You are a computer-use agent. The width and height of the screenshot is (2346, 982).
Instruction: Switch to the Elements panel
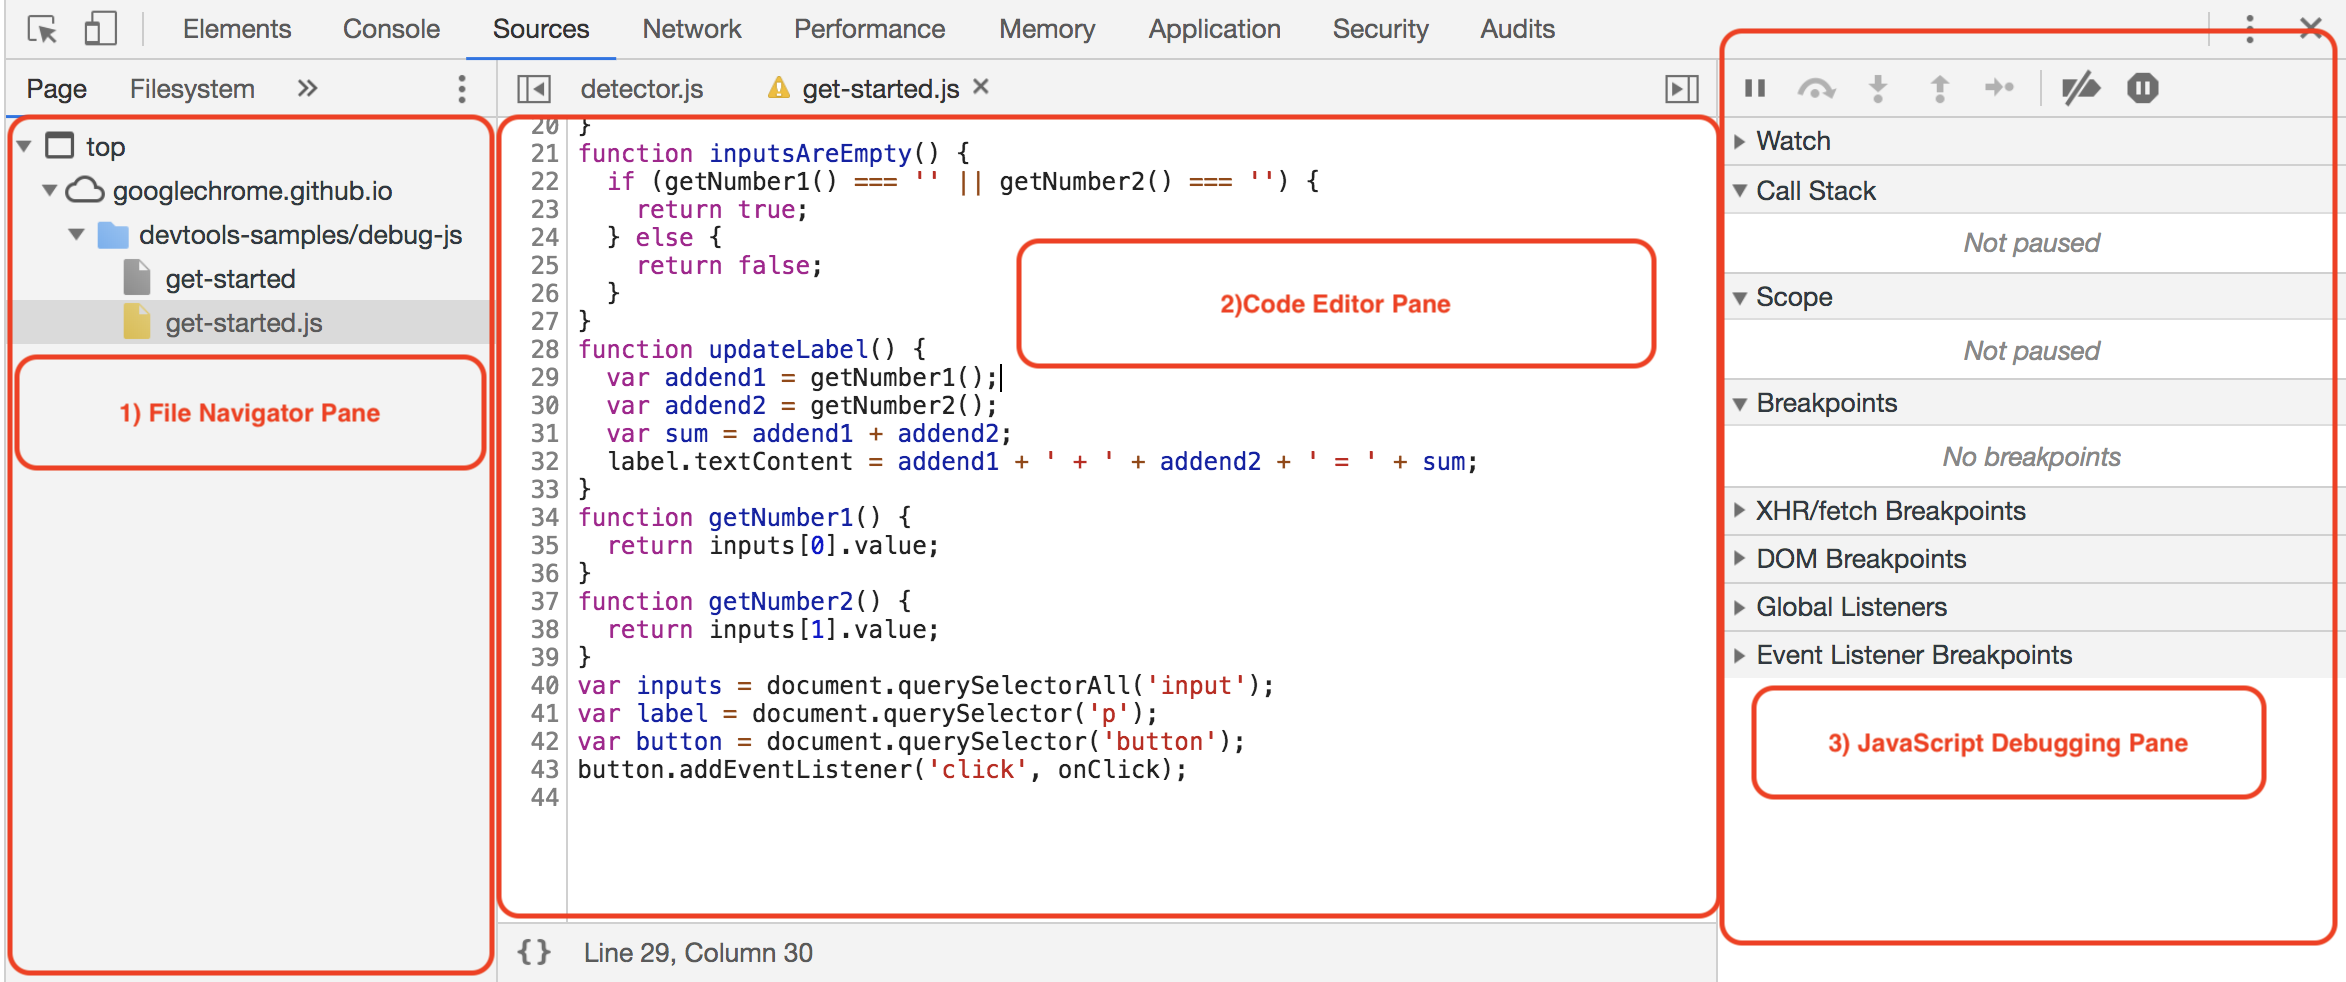click(237, 29)
